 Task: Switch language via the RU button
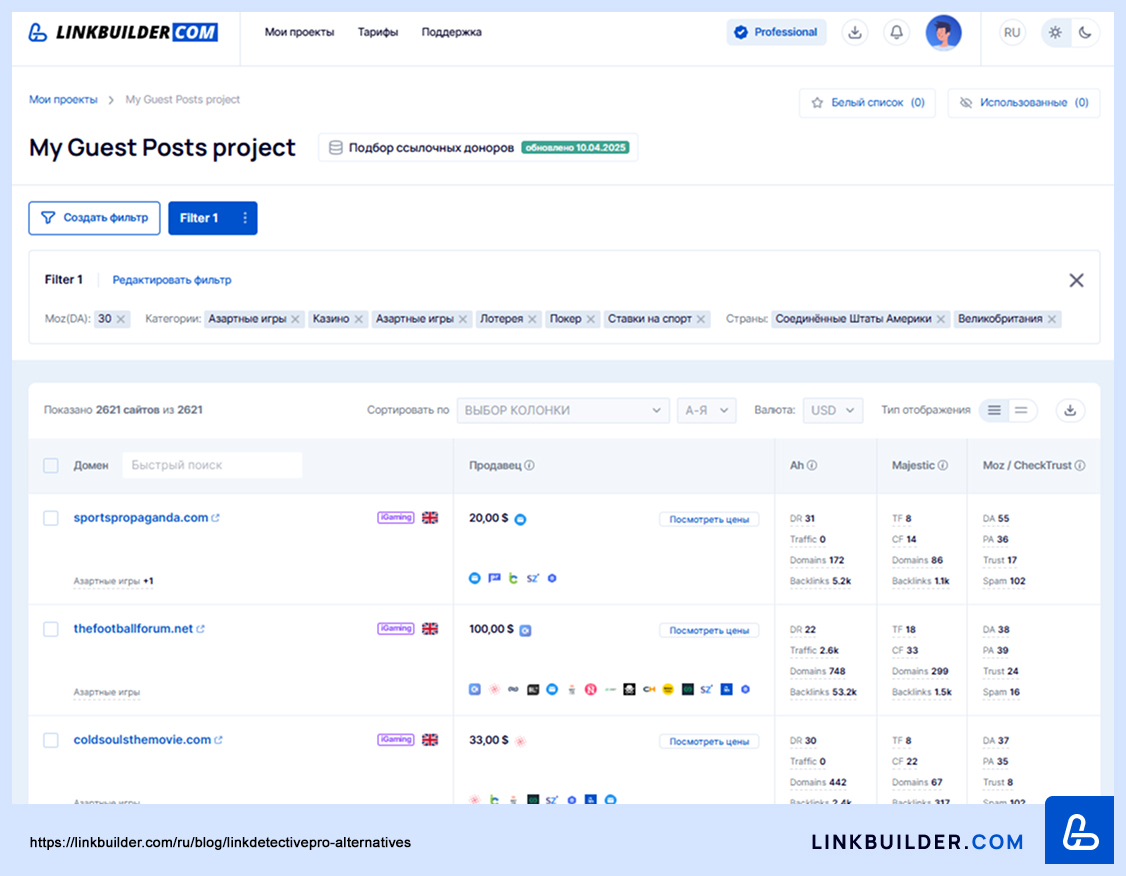click(x=1012, y=32)
